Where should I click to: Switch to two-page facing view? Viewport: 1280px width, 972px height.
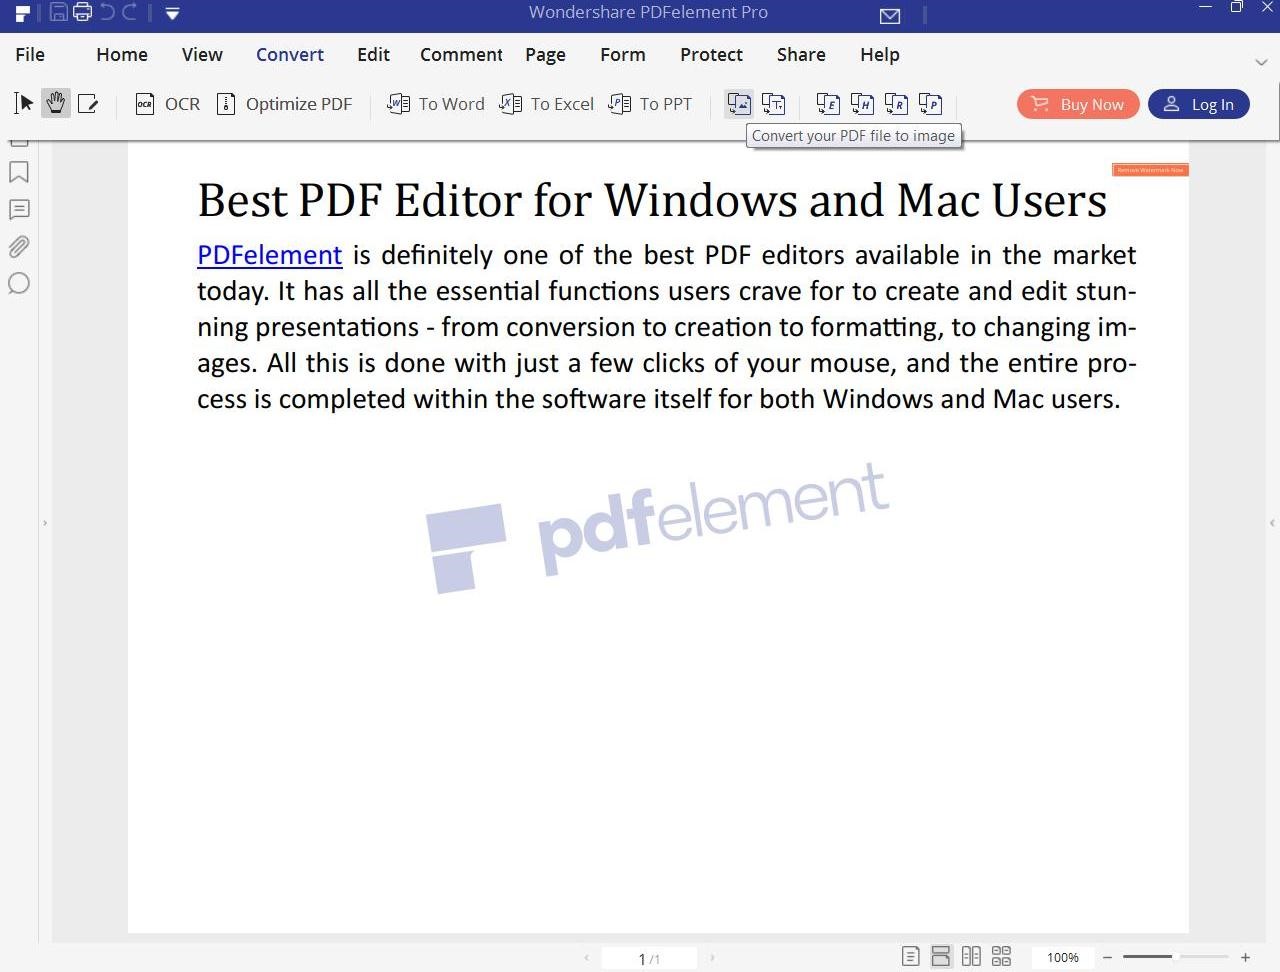(x=971, y=957)
